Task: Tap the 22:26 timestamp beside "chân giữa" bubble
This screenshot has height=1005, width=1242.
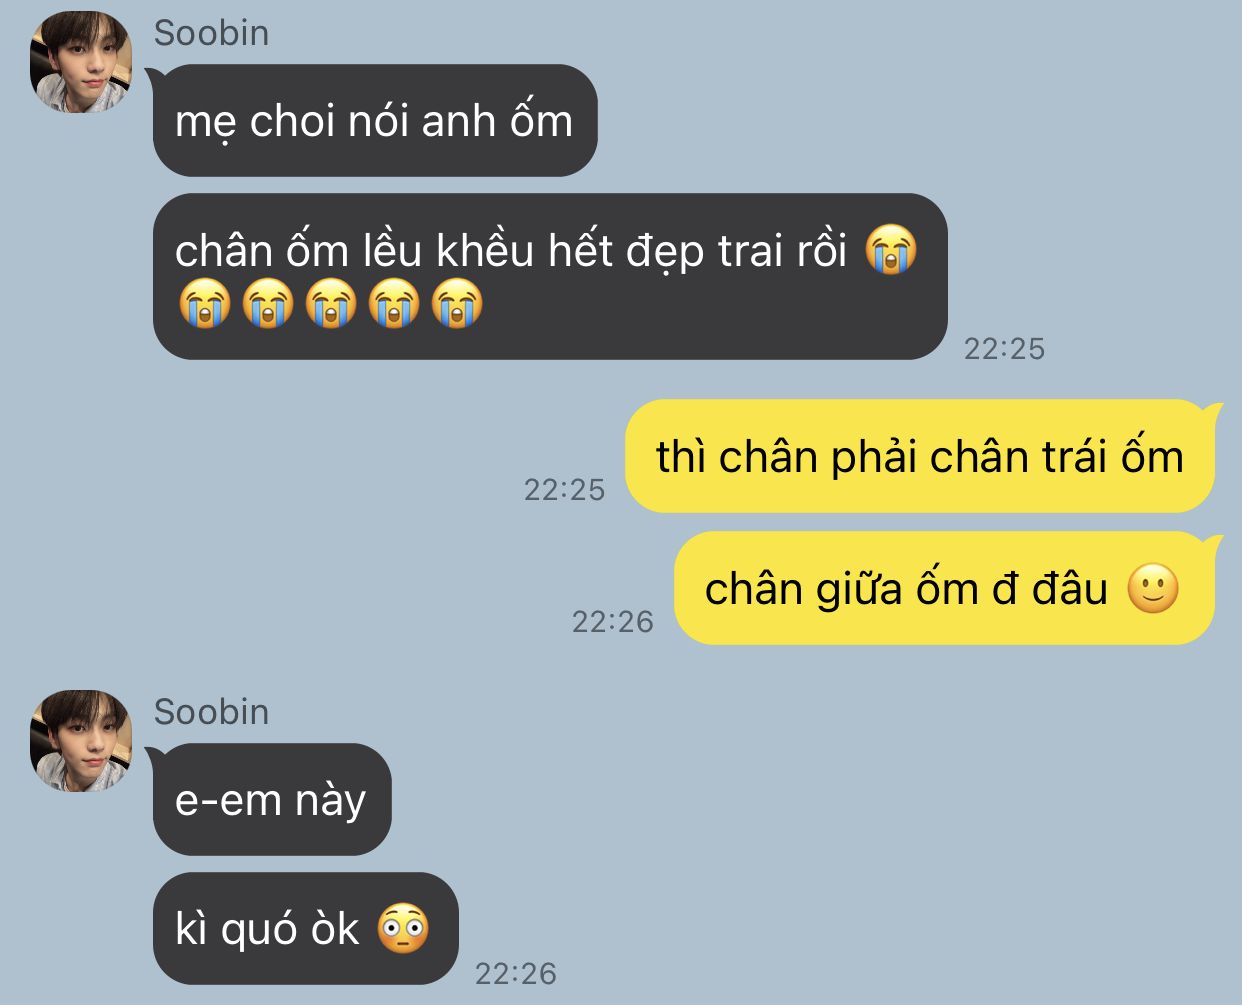Action: [x=612, y=621]
